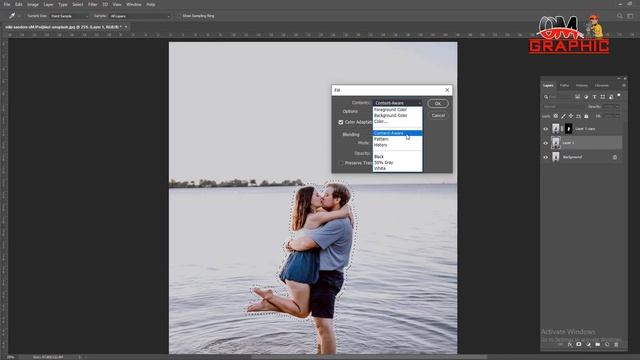Click Add layer mask icon

[x=579, y=344]
